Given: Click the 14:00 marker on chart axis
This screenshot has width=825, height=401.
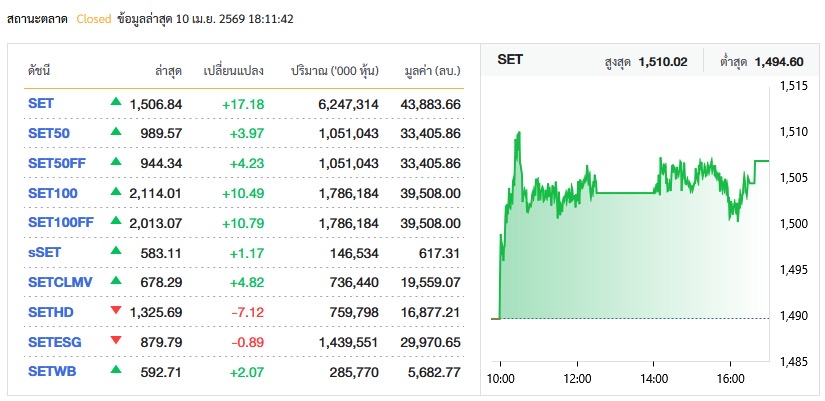Looking at the screenshot, I should coord(653,379).
